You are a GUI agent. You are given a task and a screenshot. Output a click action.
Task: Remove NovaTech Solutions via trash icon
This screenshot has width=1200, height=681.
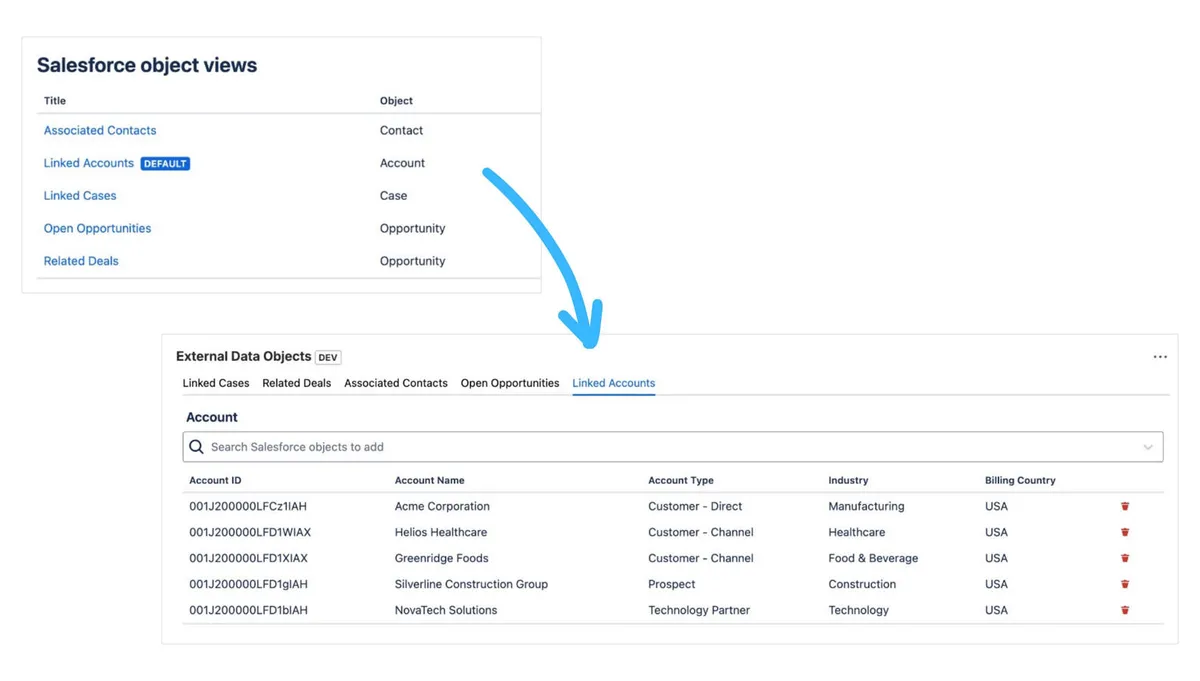(x=1125, y=610)
